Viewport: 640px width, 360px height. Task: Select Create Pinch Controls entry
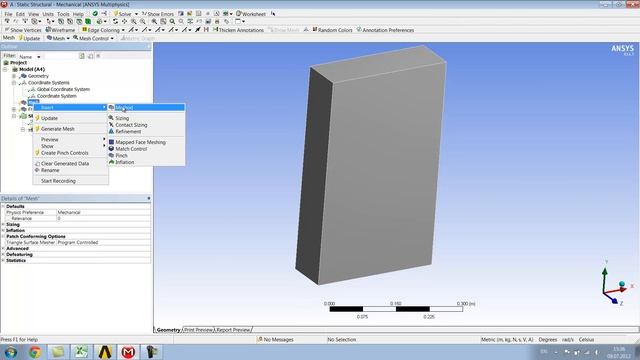(70, 153)
